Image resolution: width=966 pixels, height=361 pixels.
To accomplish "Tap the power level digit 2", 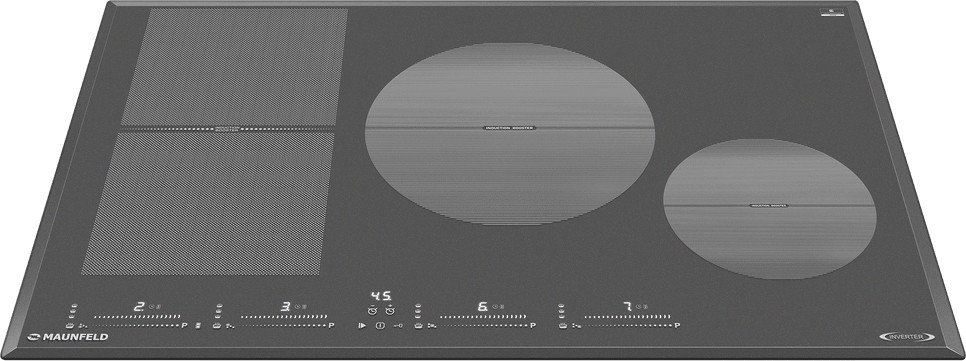I will point(139,306).
